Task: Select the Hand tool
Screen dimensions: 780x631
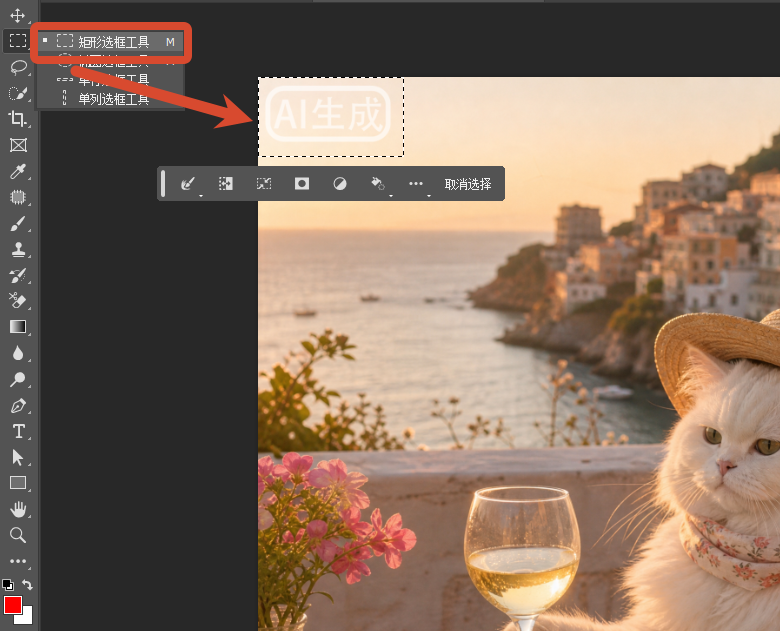Action: pyautogui.click(x=18, y=509)
